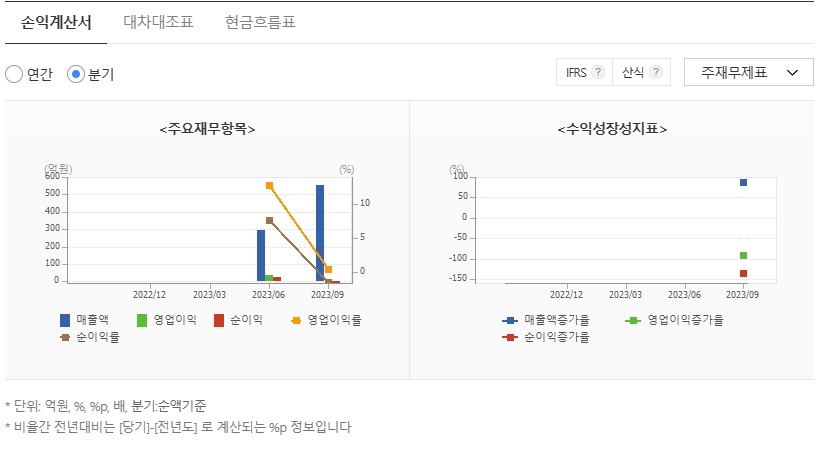829x450 pixels.
Task: Open the 대차대조표 tab
Action: point(158,22)
